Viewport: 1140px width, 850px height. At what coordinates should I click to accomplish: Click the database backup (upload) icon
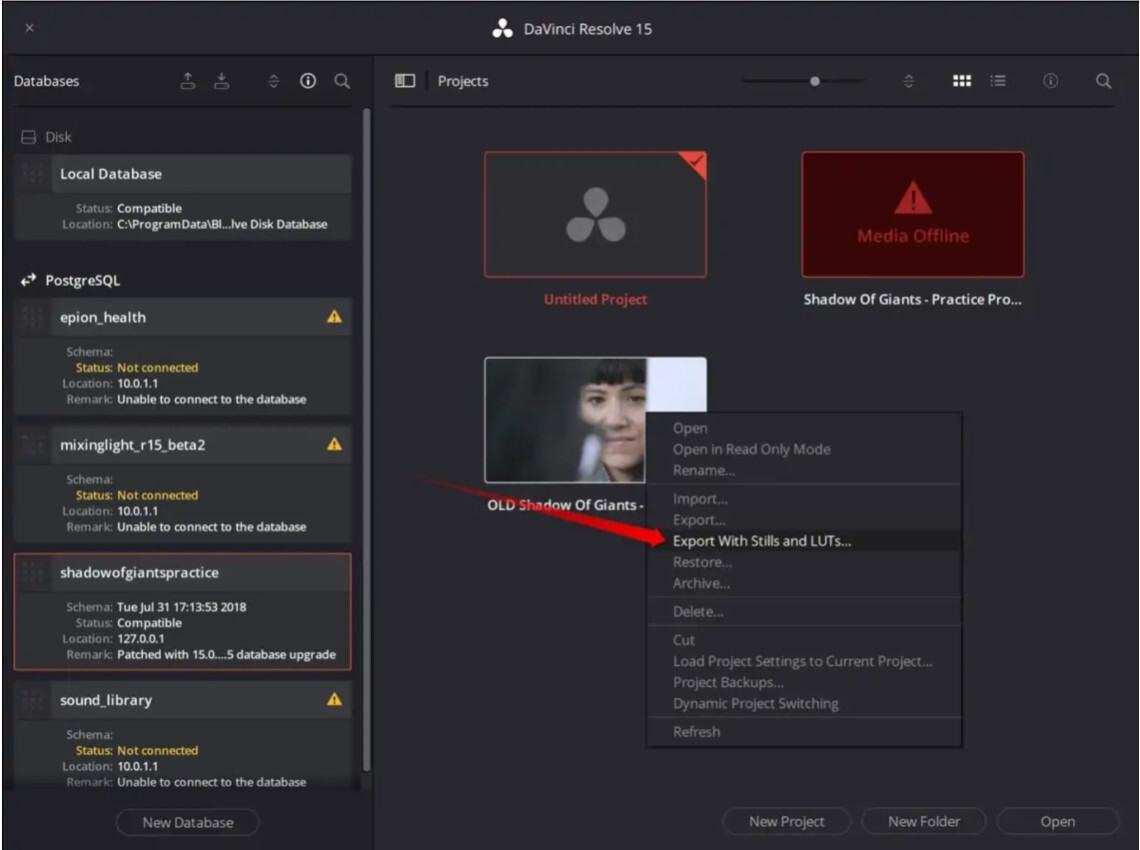[x=188, y=81]
